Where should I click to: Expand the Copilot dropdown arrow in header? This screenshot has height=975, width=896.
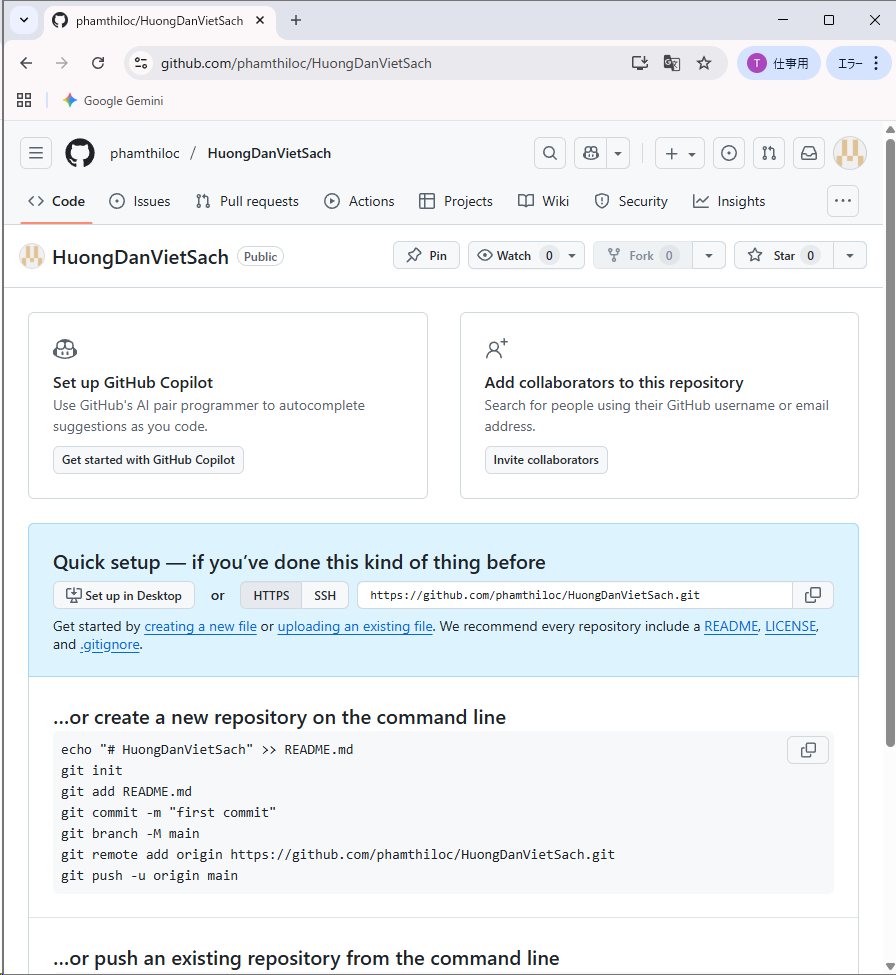coord(618,153)
